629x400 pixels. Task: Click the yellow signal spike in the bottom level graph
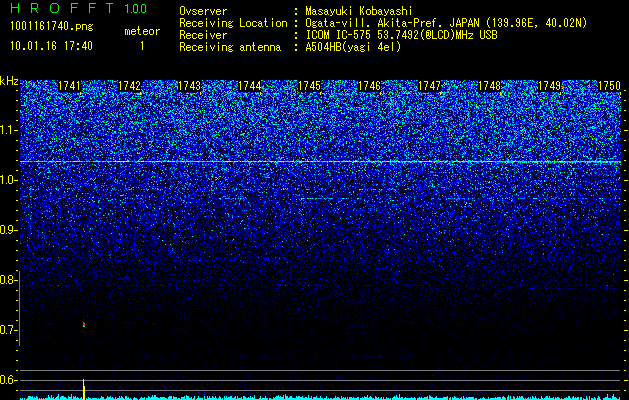click(84, 389)
